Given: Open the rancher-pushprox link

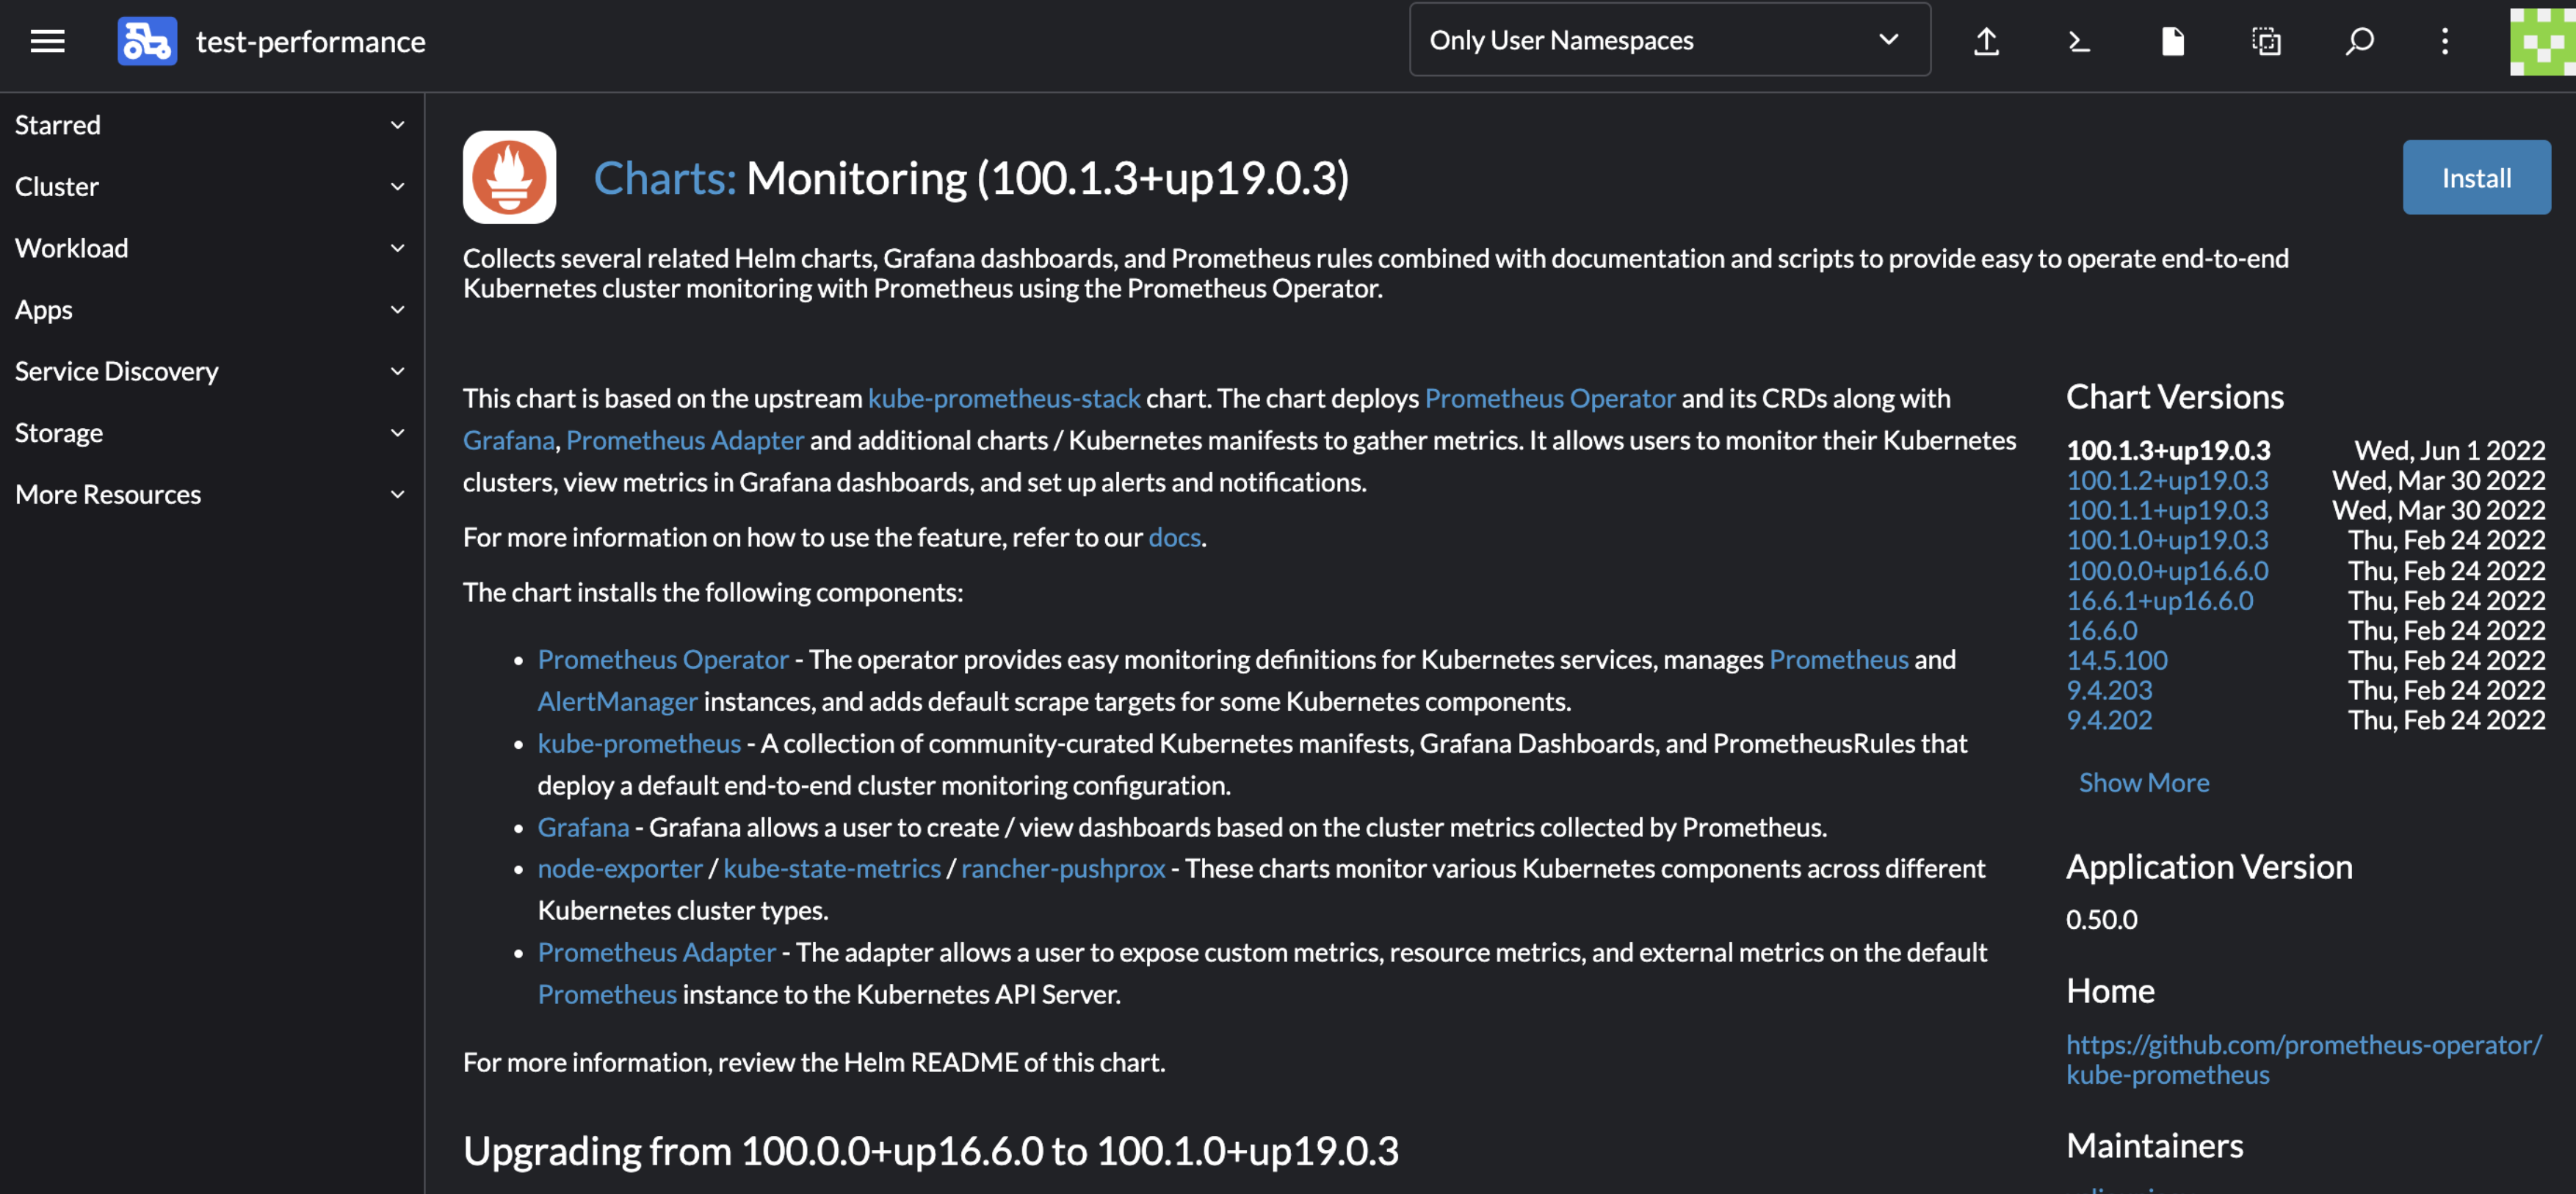Looking at the screenshot, I should 1063,868.
